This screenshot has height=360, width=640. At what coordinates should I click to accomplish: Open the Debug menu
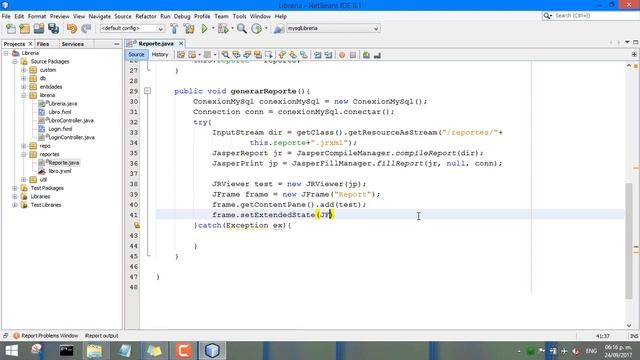[x=182, y=16]
